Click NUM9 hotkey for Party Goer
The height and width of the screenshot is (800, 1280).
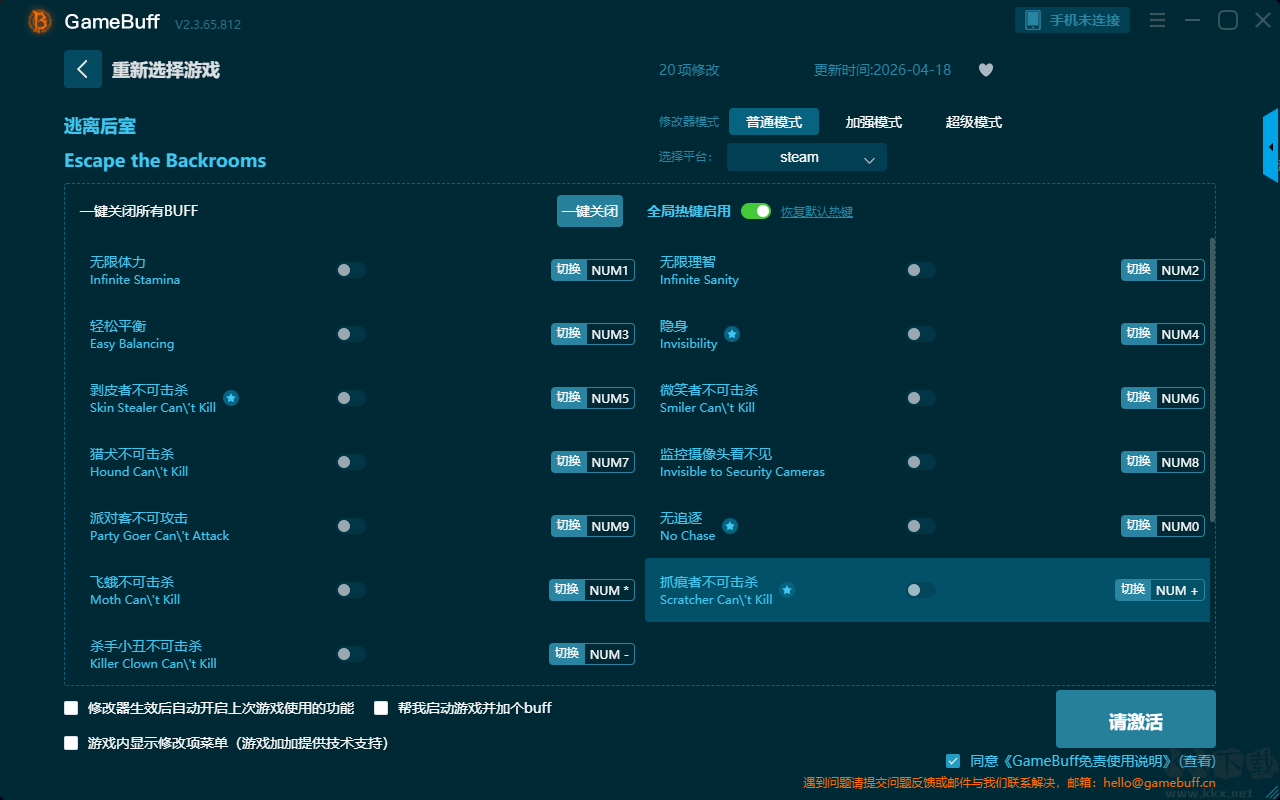(593, 526)
